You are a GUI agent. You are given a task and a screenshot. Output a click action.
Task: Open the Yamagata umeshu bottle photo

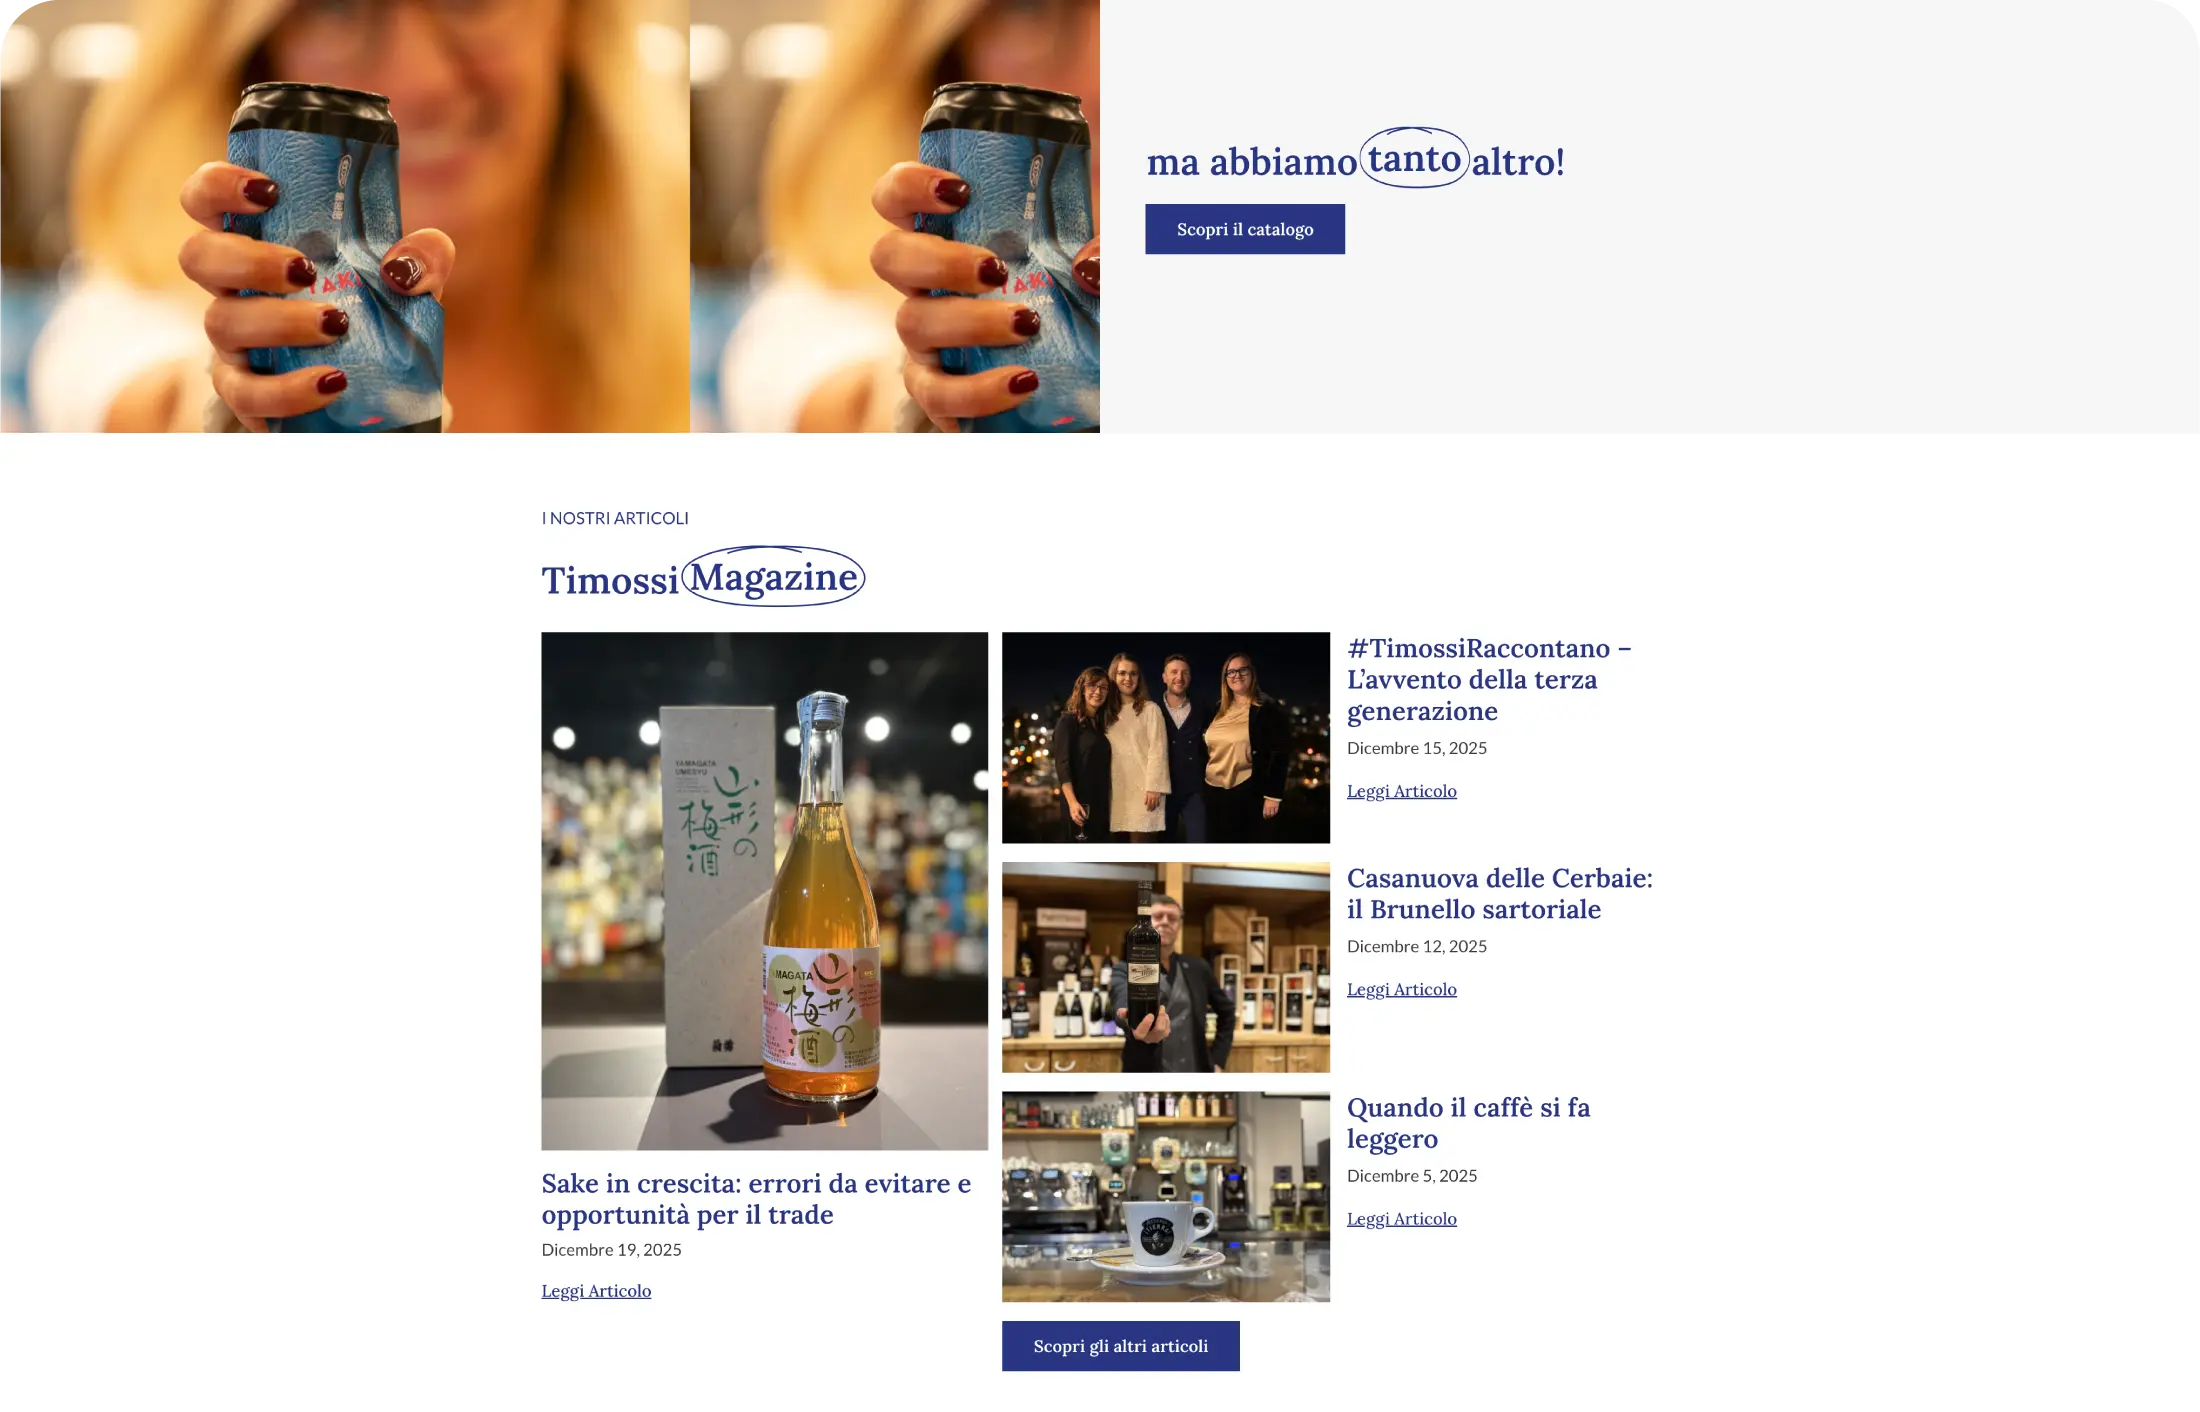764,891
